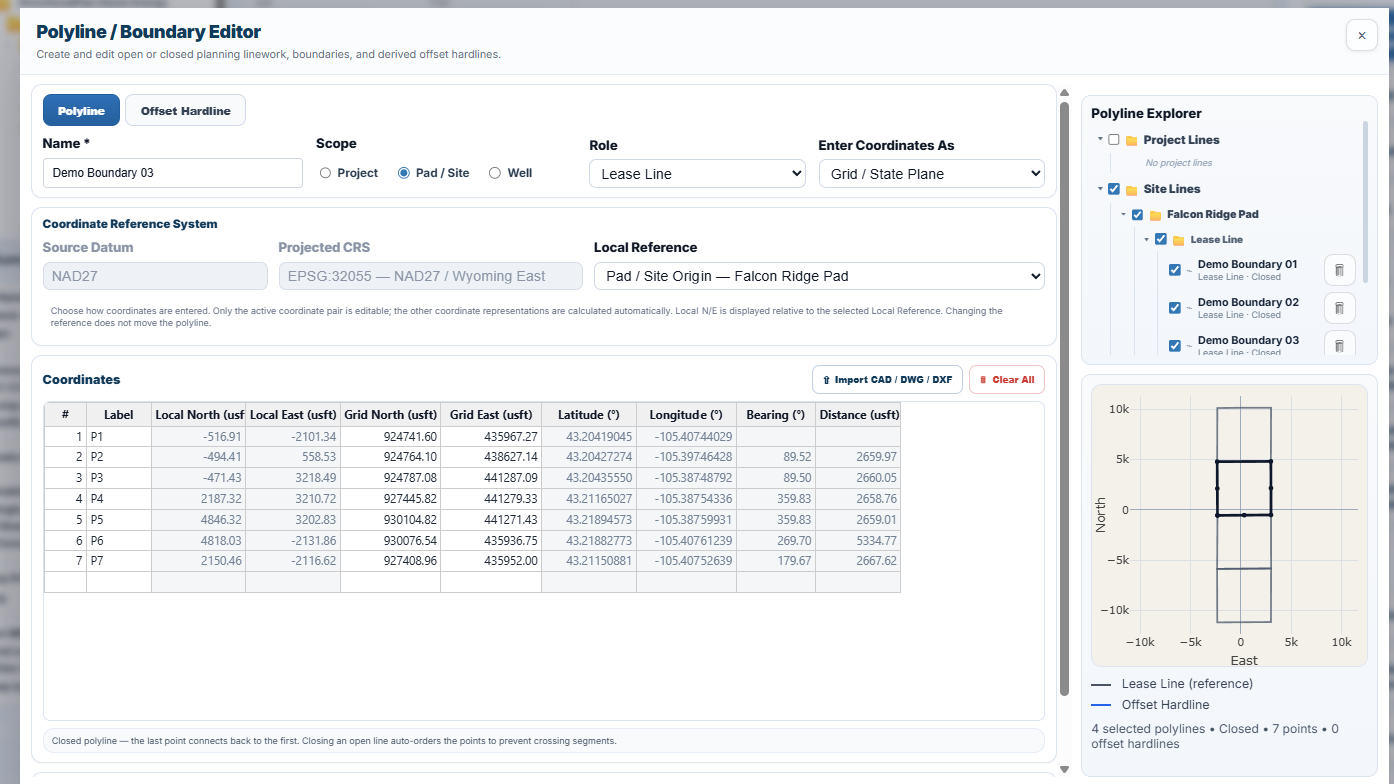Collapse the Site Lines tree node arrow

1100,189
